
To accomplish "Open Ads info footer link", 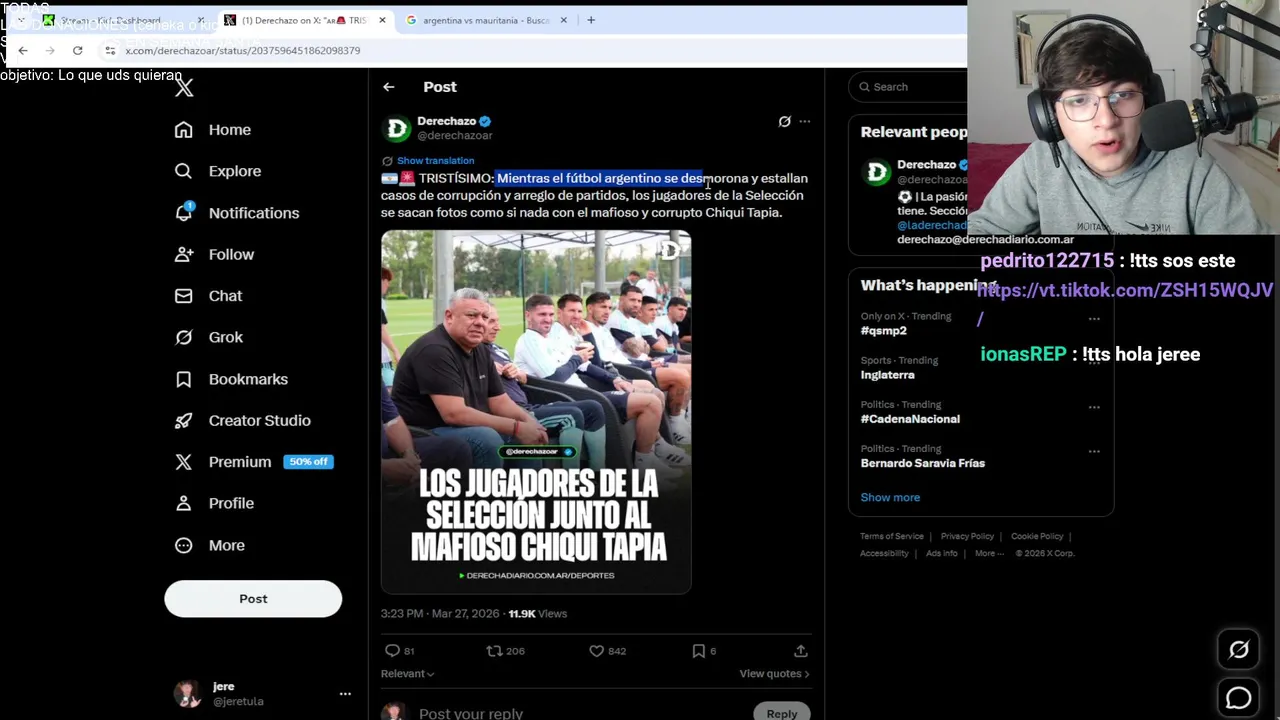I will (x=941, y=553).
